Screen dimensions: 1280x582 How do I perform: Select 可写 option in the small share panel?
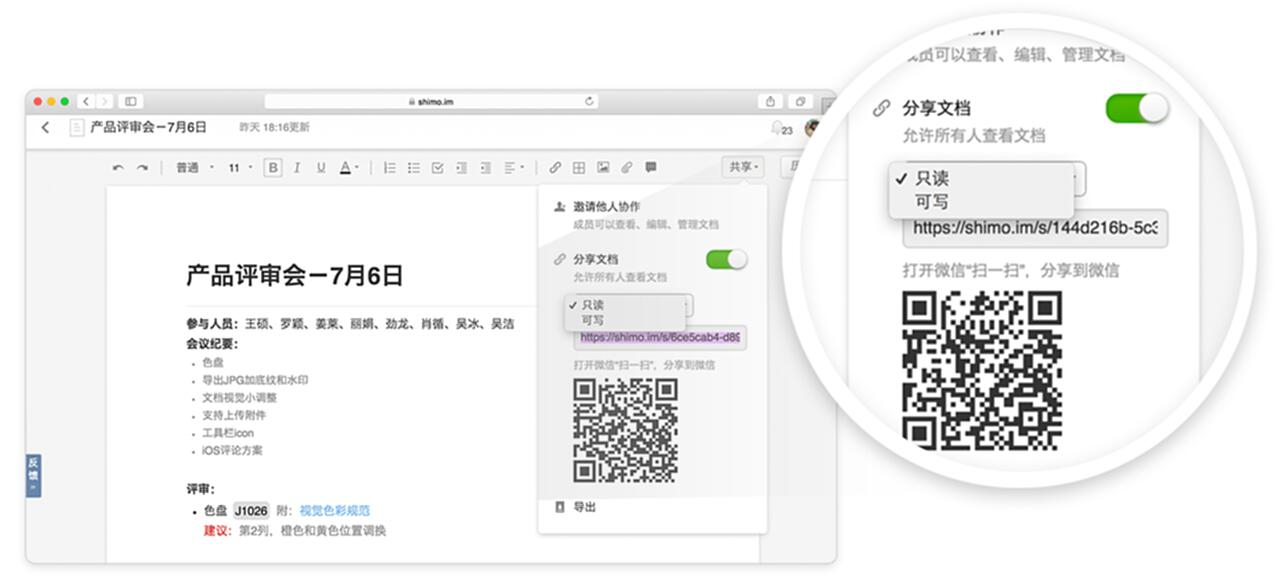[x=592, y=320]
